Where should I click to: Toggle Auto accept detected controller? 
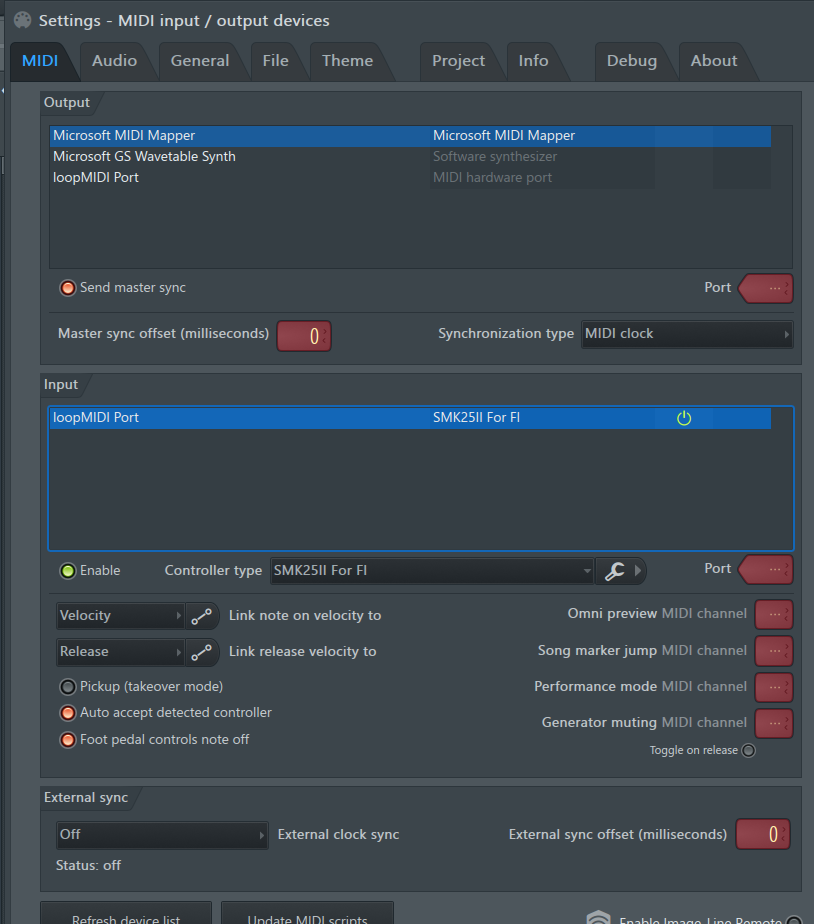pyautogui.click(x=68, y=713)
